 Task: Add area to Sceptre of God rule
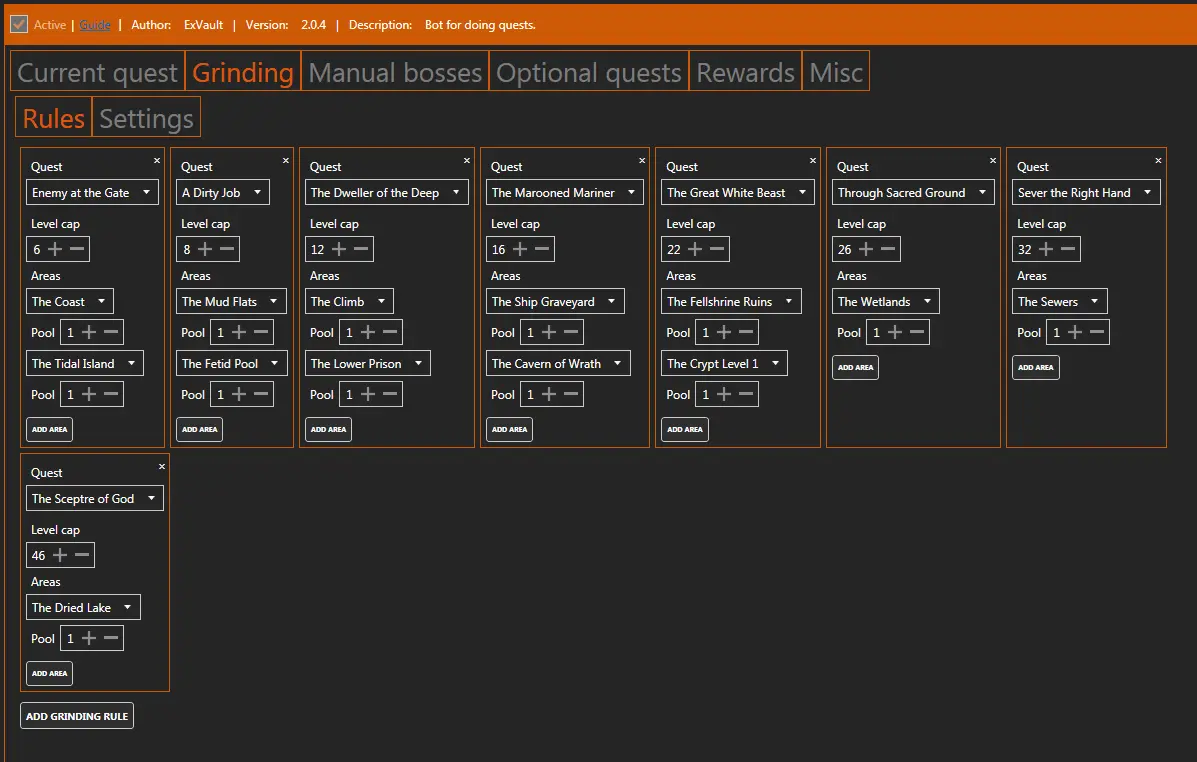pos(50,673)
